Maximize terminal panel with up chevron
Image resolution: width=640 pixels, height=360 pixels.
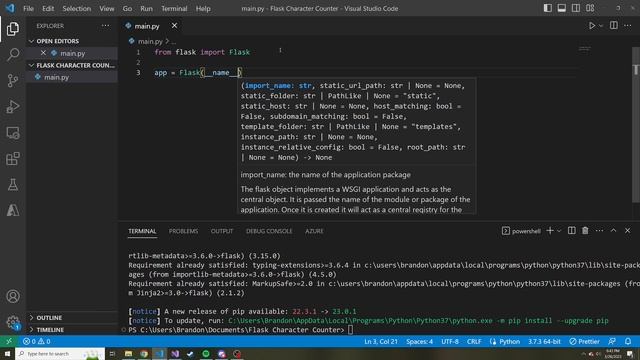point(613,231)
